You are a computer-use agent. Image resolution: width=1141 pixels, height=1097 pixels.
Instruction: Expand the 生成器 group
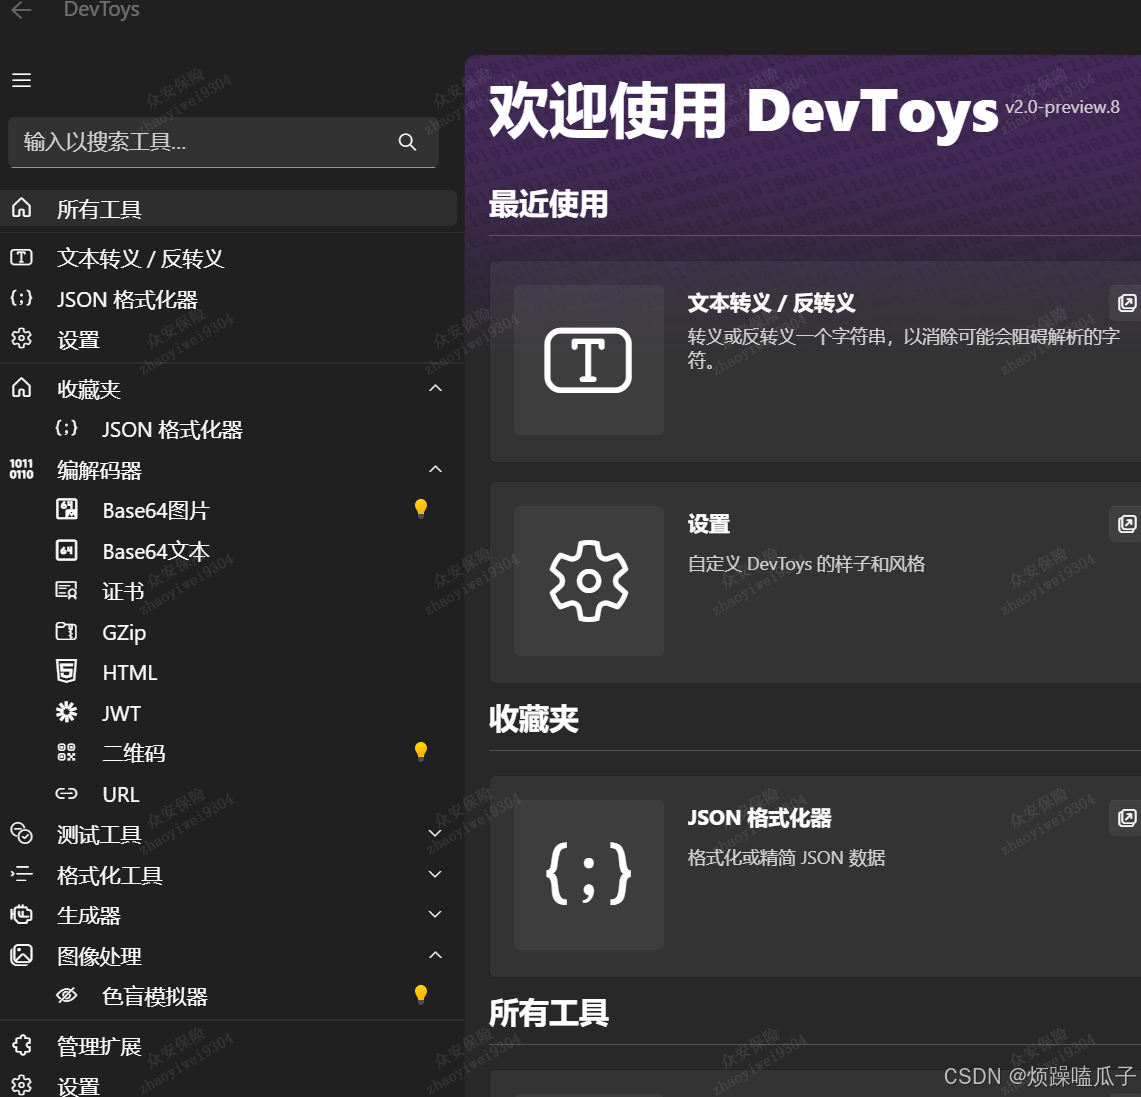[435, 914]
